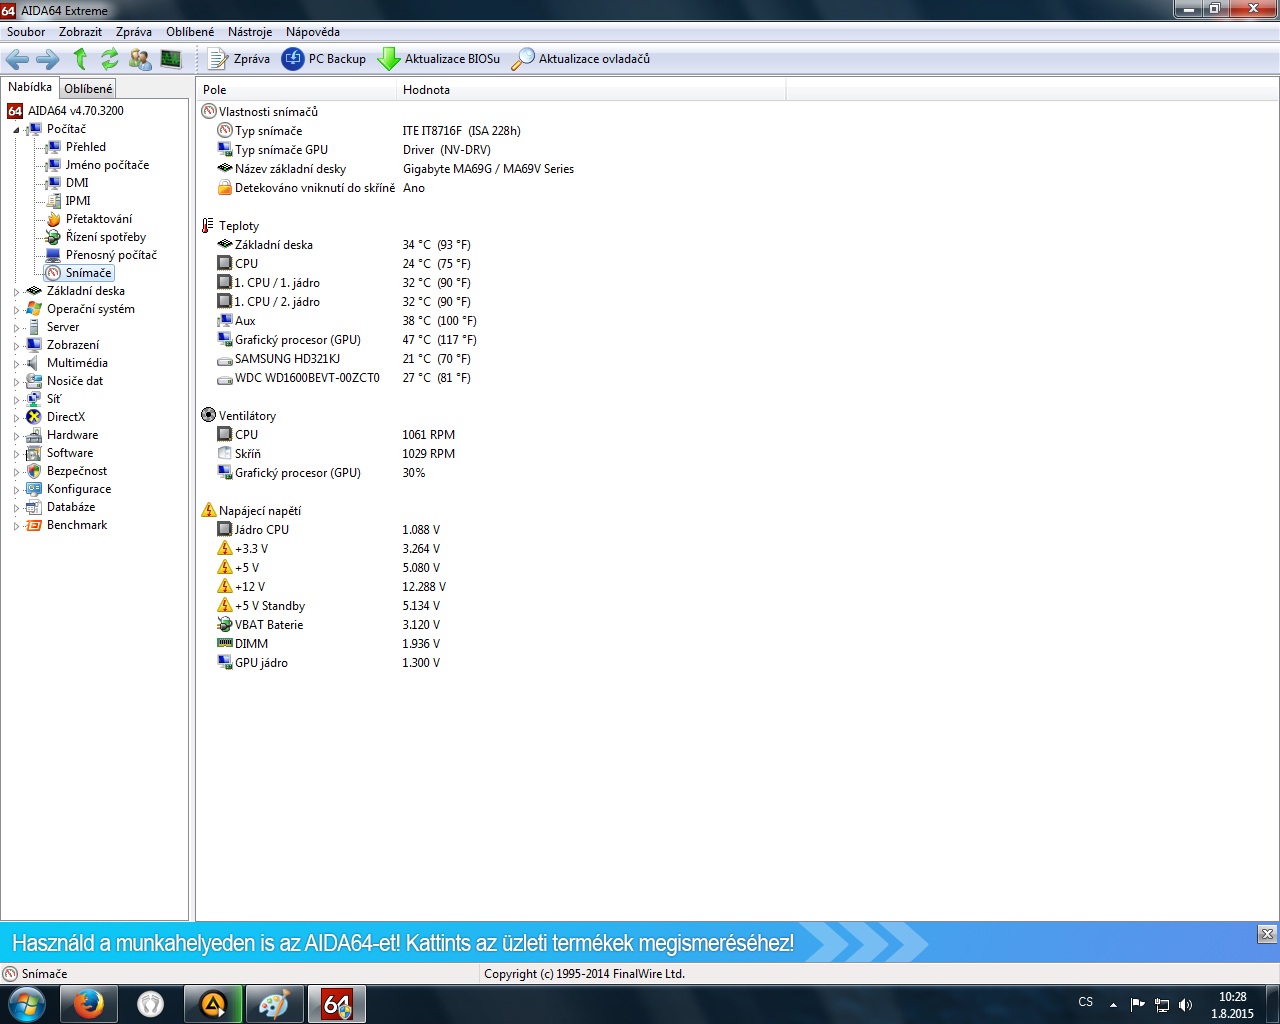Click the green up-level arrow in toolbar

(80, 59)
